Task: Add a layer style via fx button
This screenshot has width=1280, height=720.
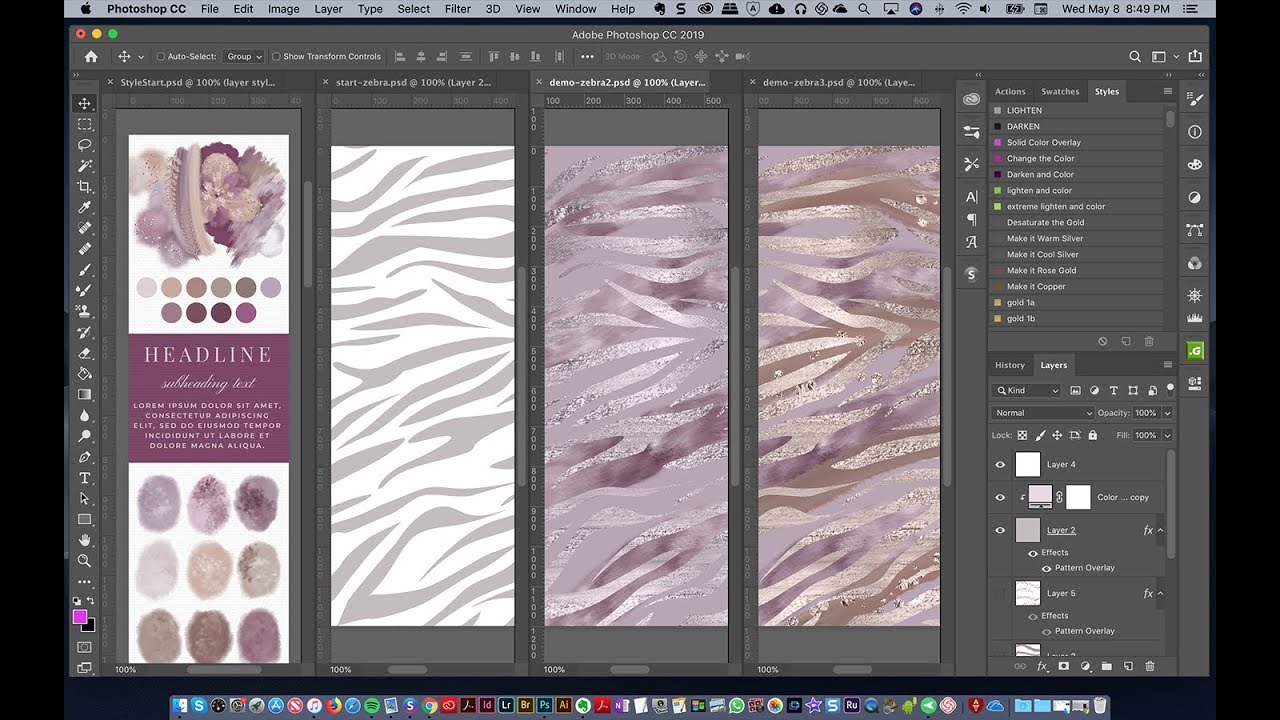Action: [1042, 666]
